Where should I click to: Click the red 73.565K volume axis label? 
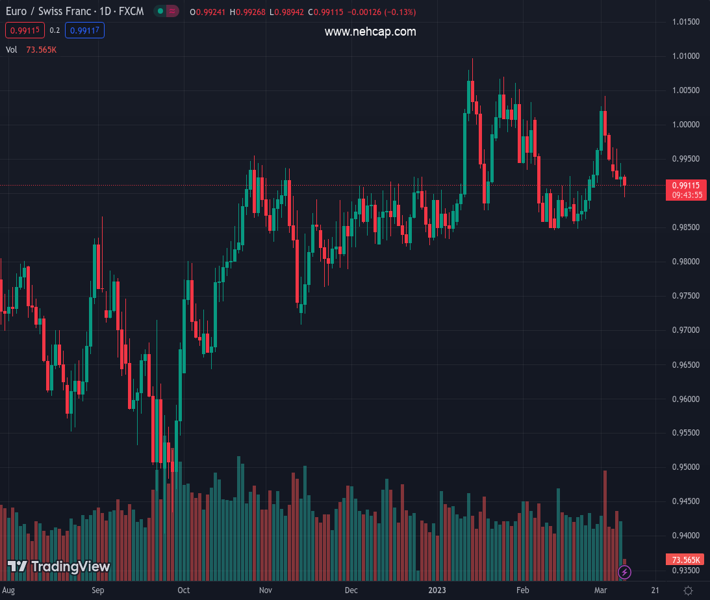(686, 559)
